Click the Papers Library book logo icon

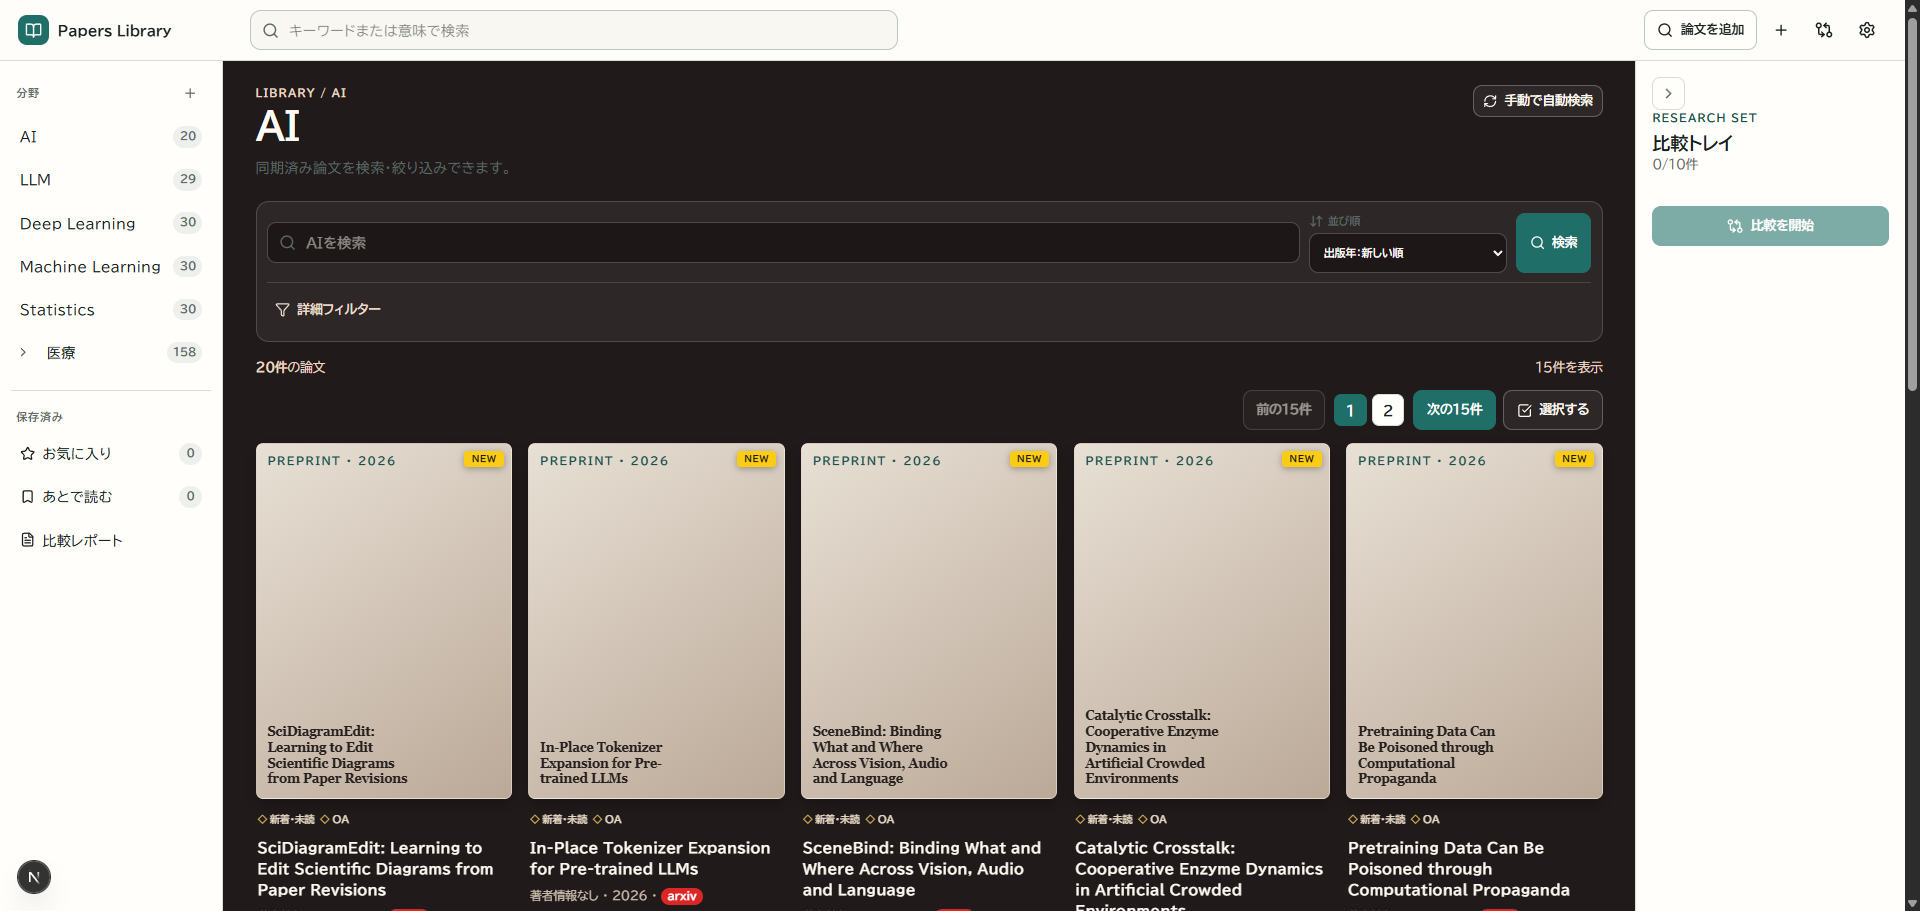click(33, 30)
